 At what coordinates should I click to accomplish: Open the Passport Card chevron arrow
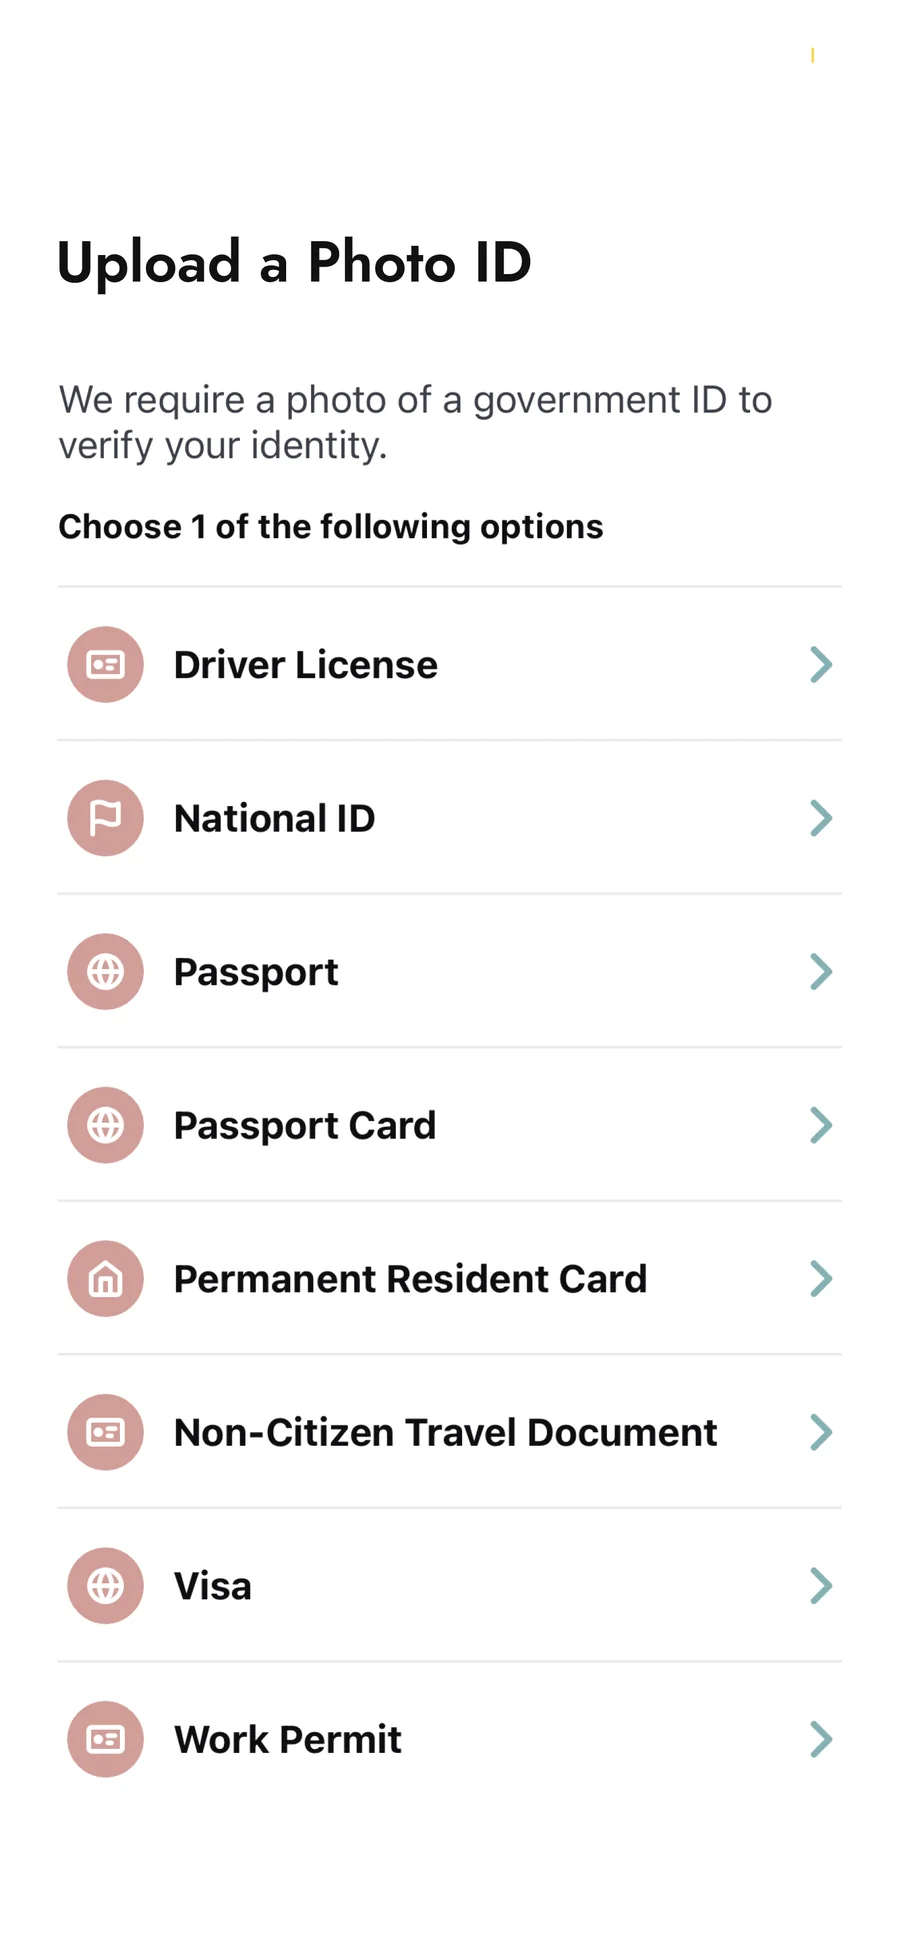pos(821,1125)
